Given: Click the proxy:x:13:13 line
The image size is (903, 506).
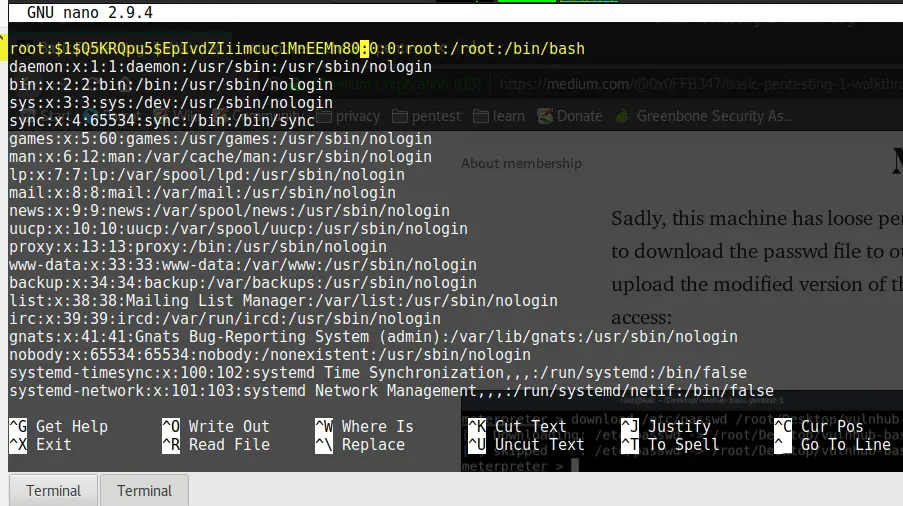Looking at the screenshot, I should [x=198, y=246].
